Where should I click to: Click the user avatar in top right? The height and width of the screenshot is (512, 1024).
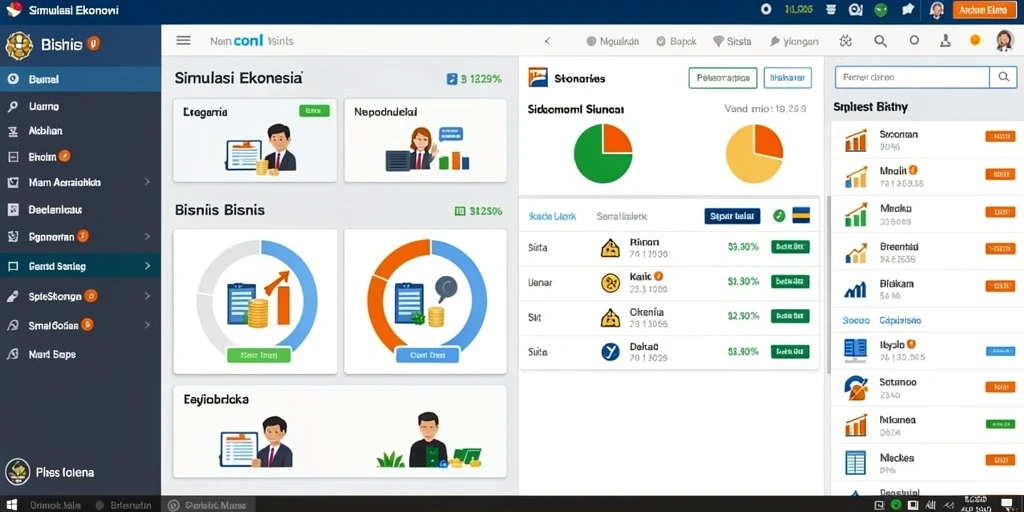click(1004, 40)
